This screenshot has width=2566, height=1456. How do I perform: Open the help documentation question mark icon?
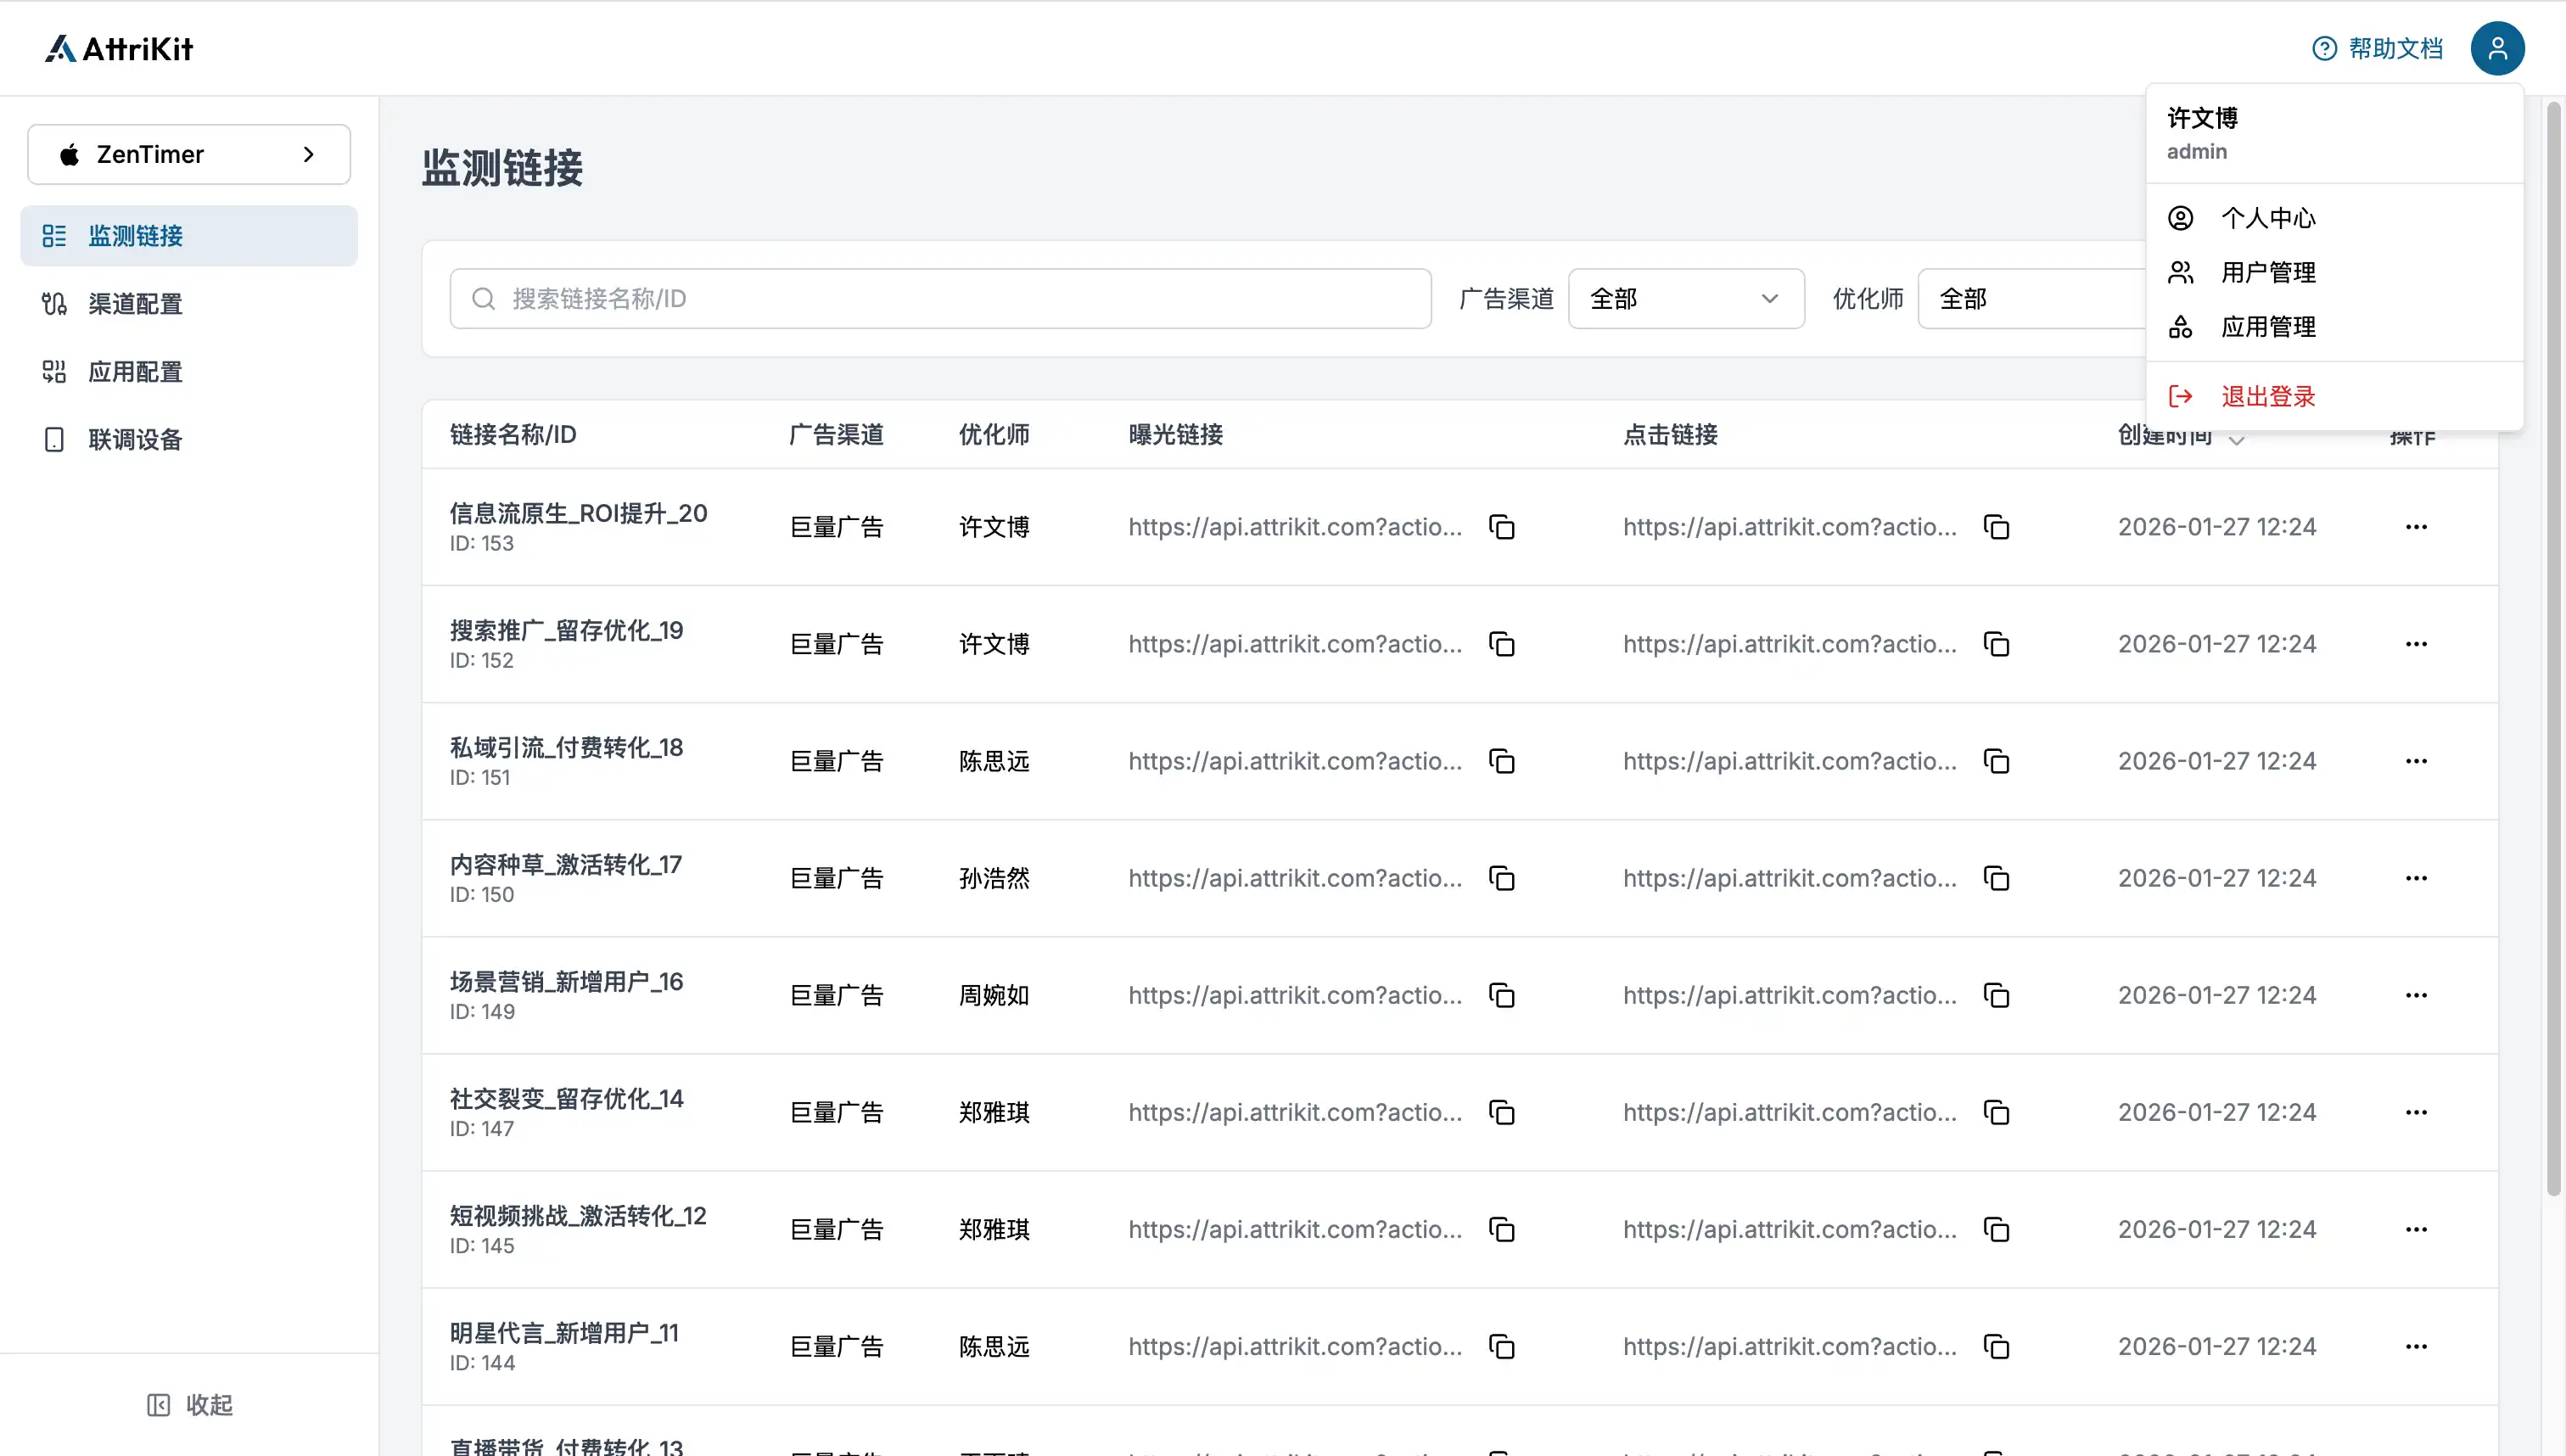2323,48
